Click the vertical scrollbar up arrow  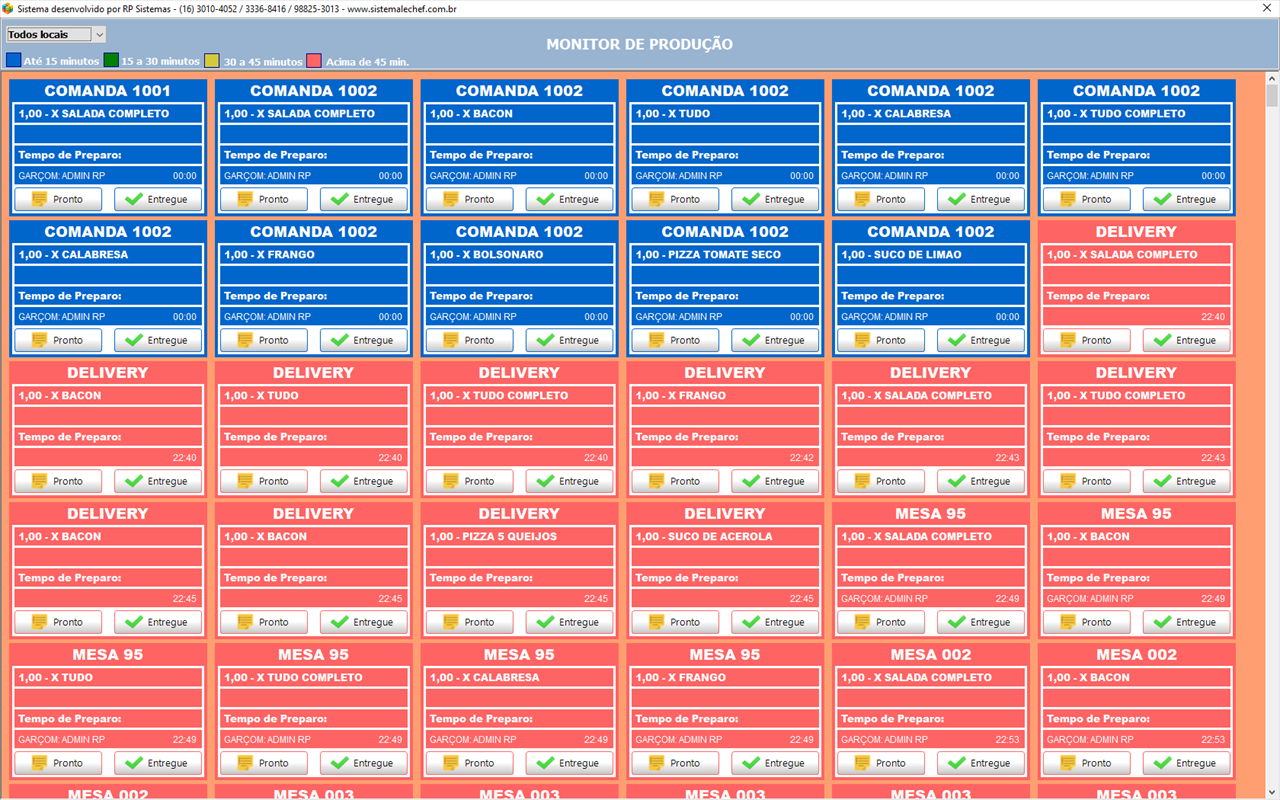point(1271,79)
